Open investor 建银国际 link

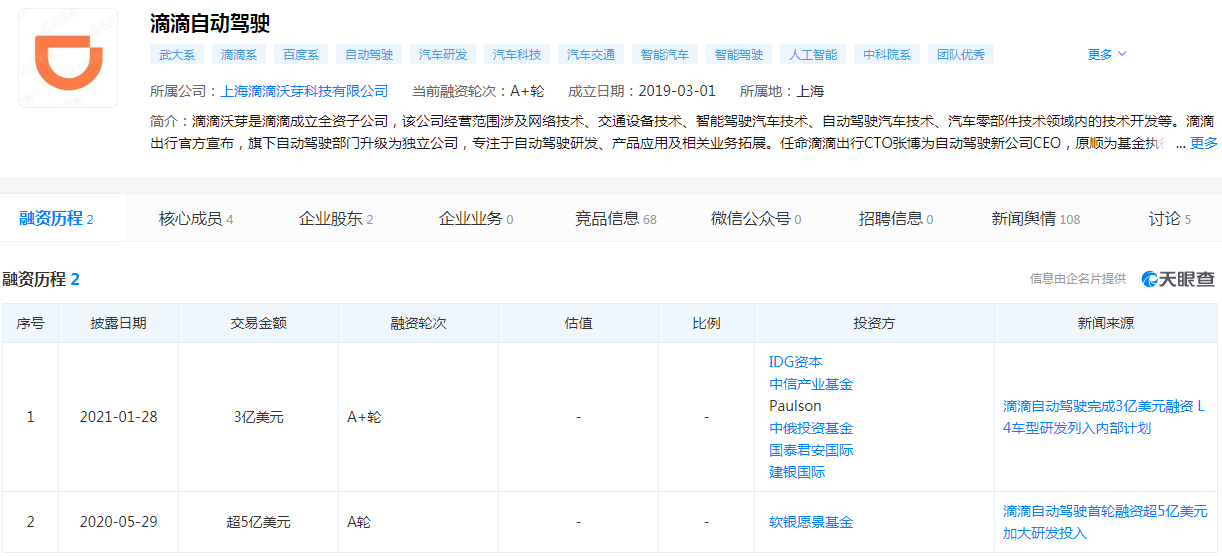click(x=797, y=472)
